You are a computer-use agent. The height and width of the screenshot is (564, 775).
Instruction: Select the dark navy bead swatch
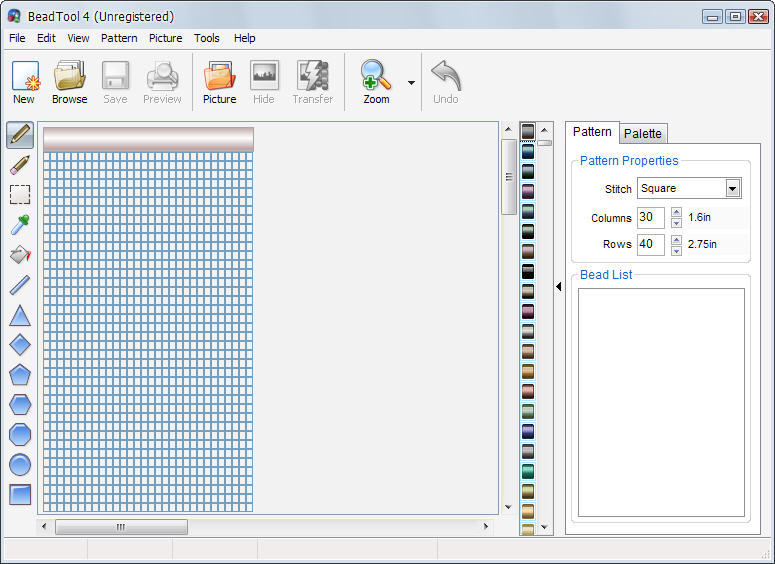click(528, 431)
